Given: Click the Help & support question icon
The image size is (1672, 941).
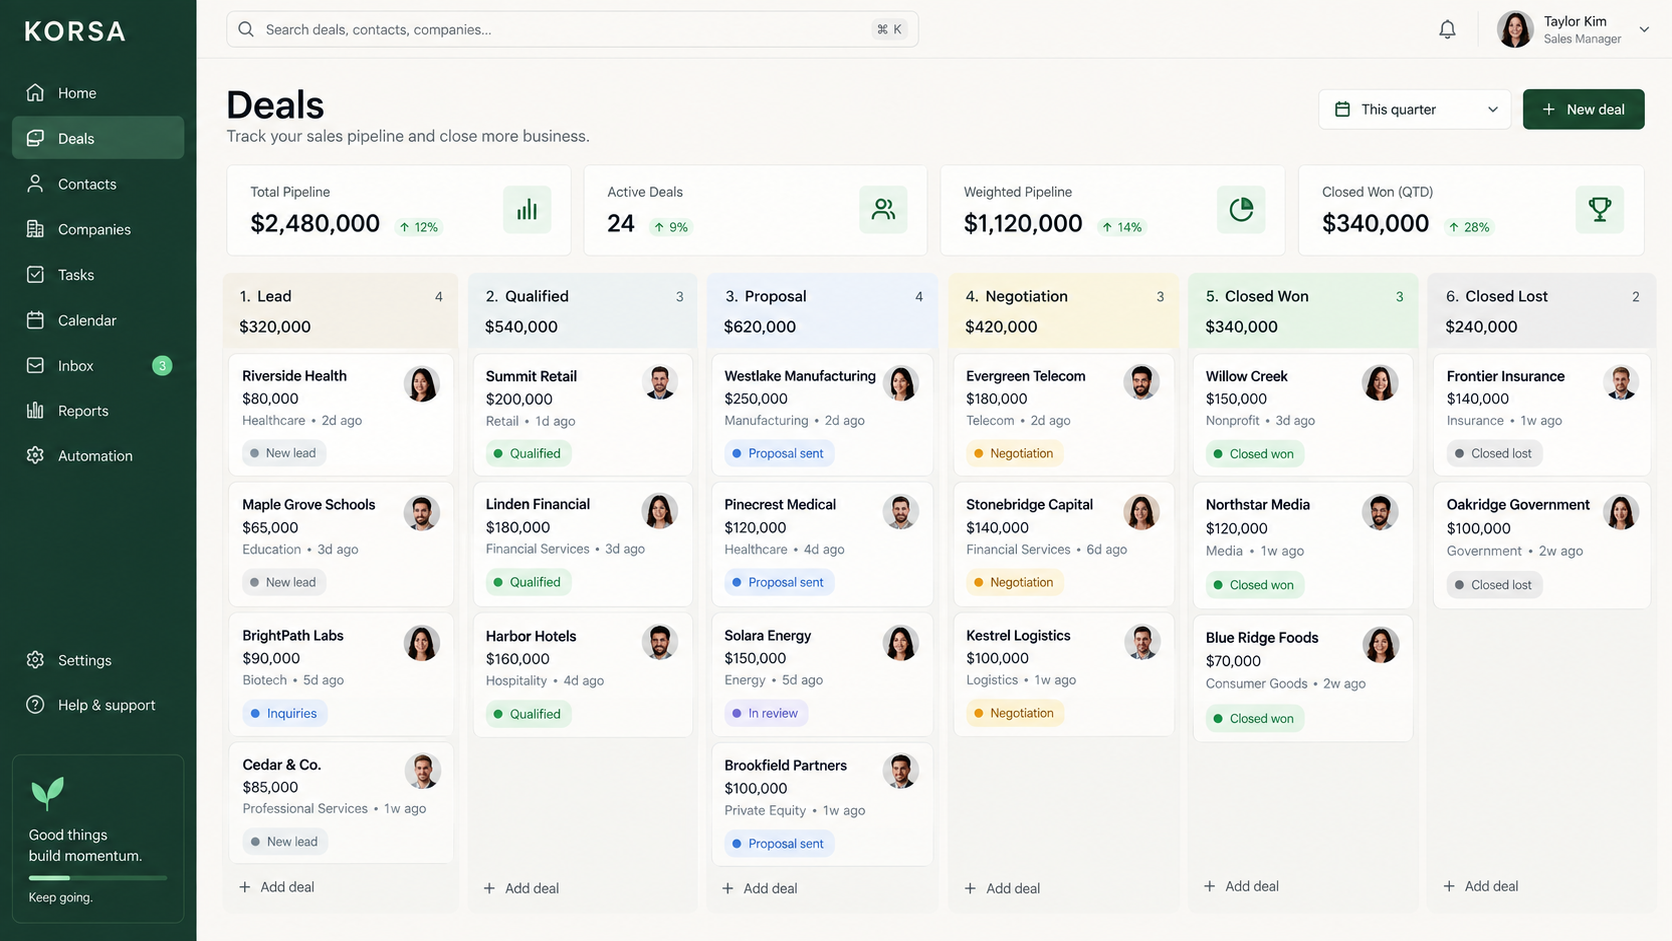Looking at the screenshot, I should pos(35,705).
